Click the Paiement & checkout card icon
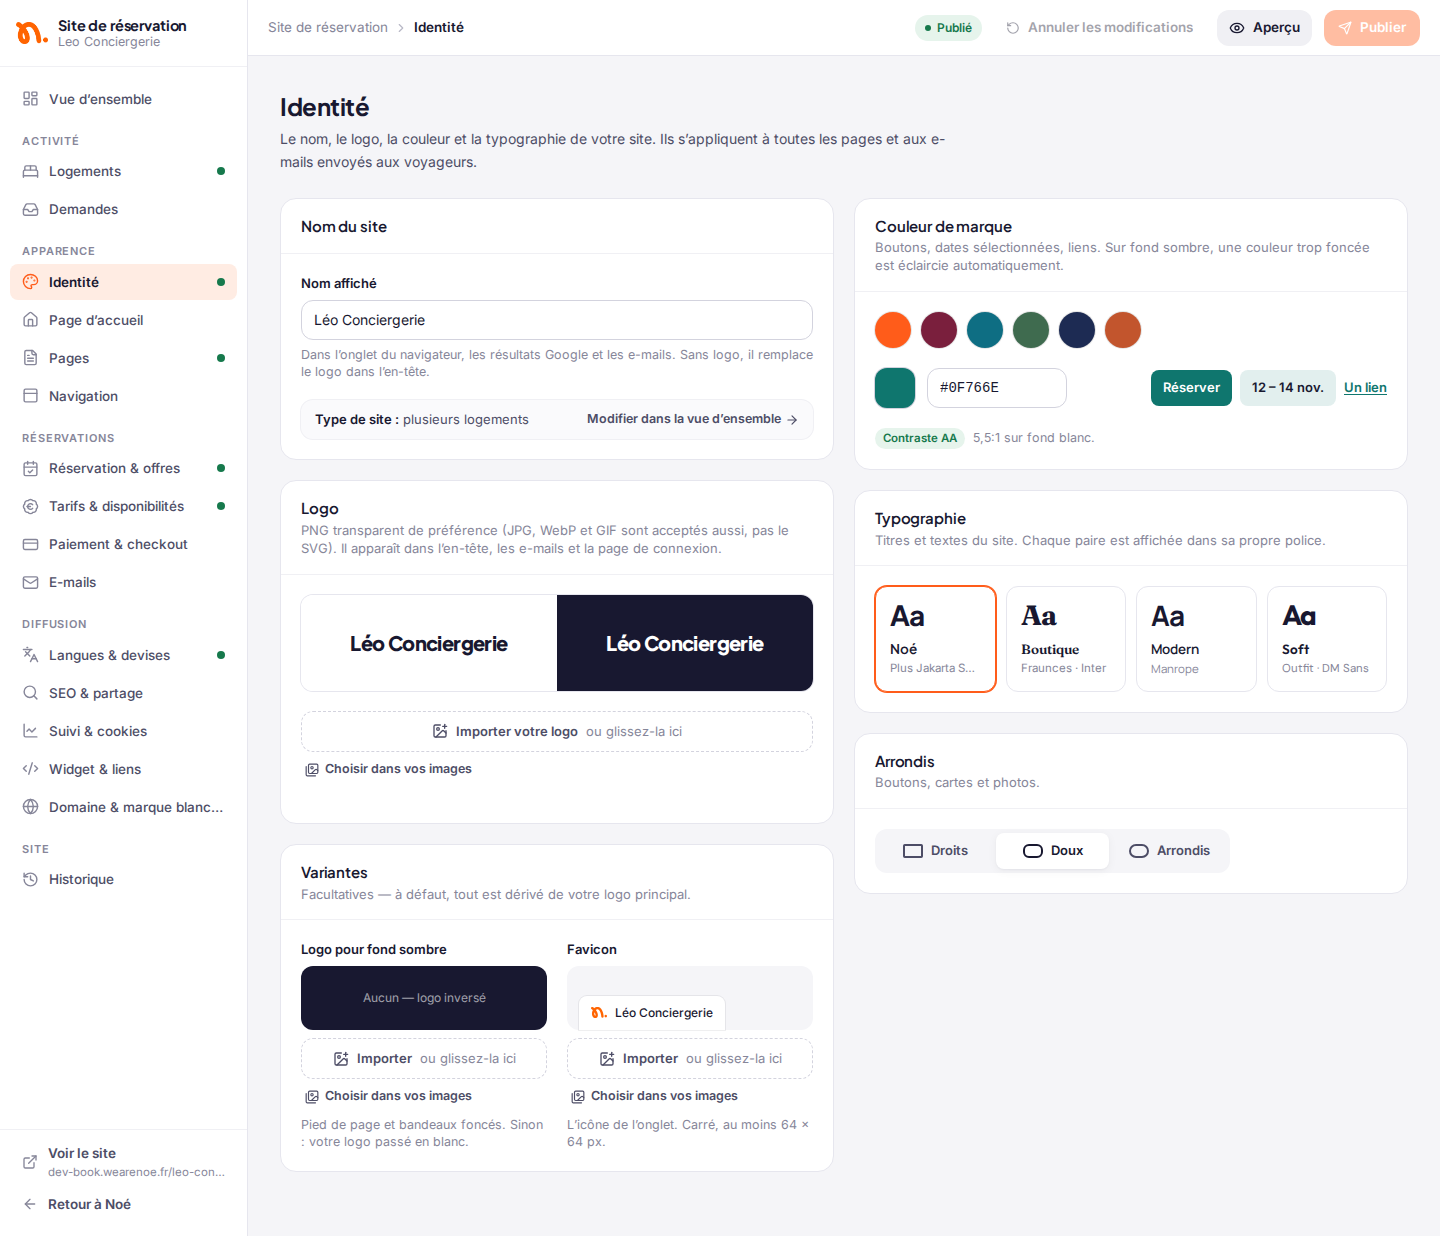This screenshot has width=1440, height=1236. point(31,544)
